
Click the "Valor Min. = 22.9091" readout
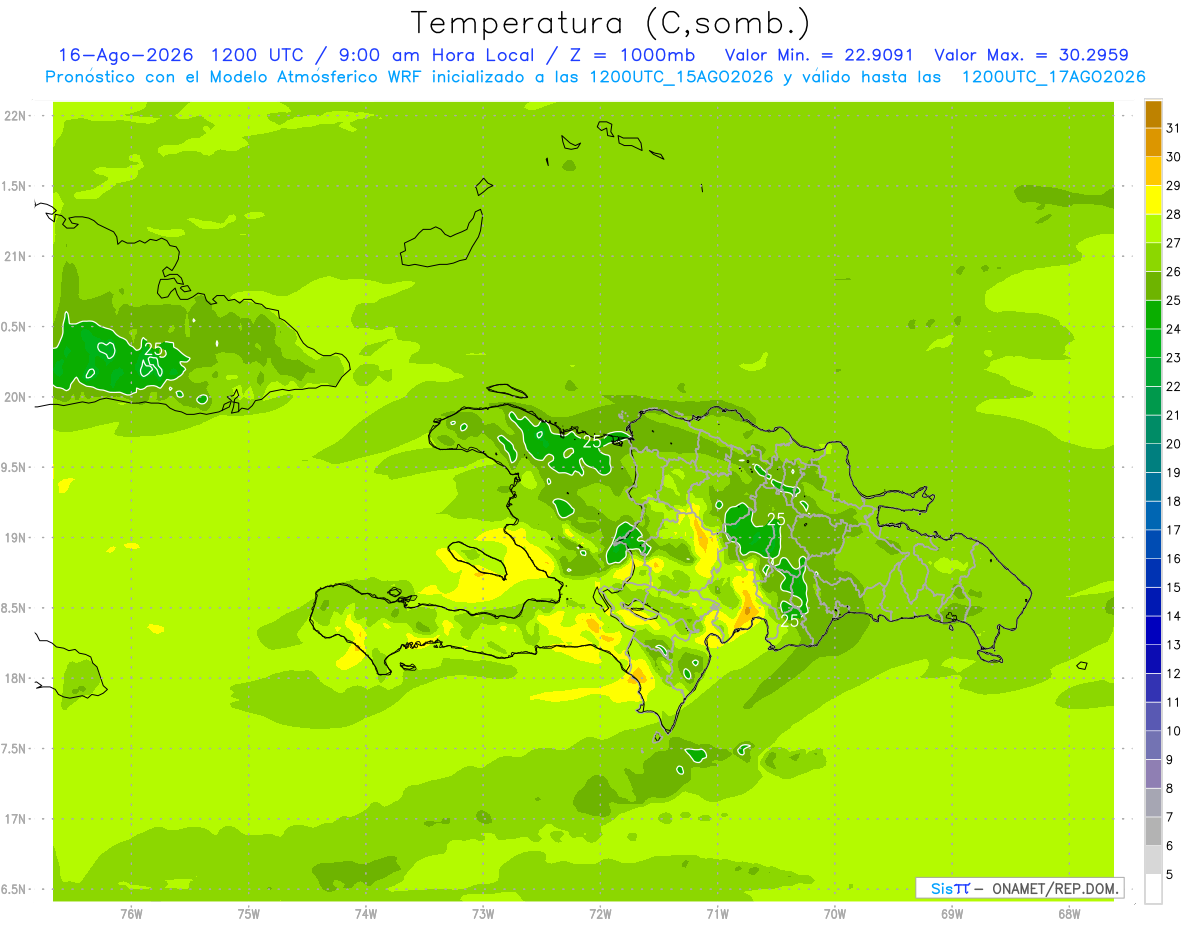pyautogui.click(x=819, y=55)
